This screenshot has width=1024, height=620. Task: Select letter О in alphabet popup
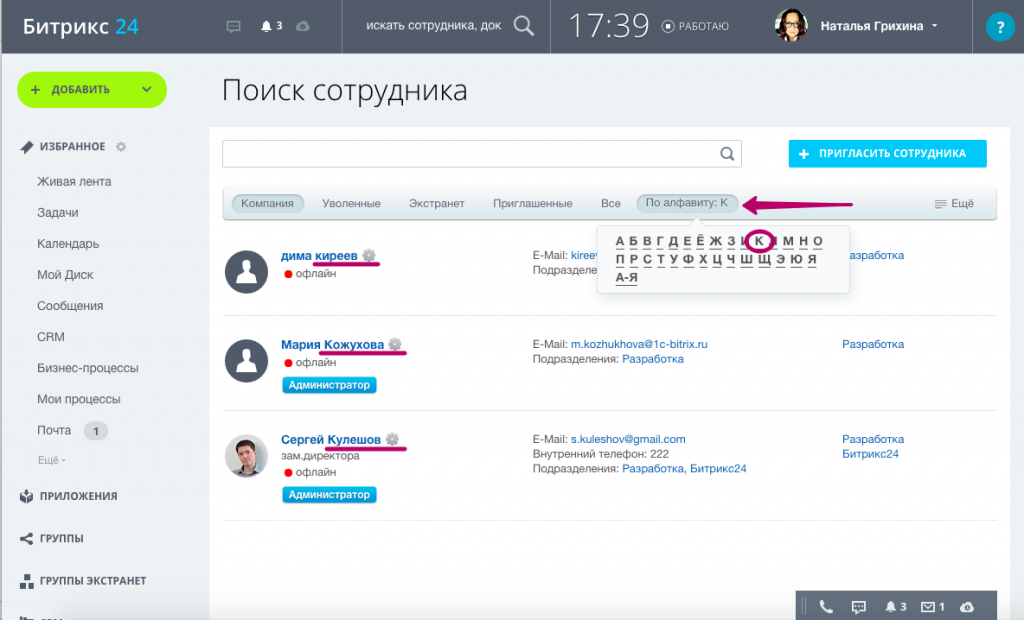pos(818,241)
